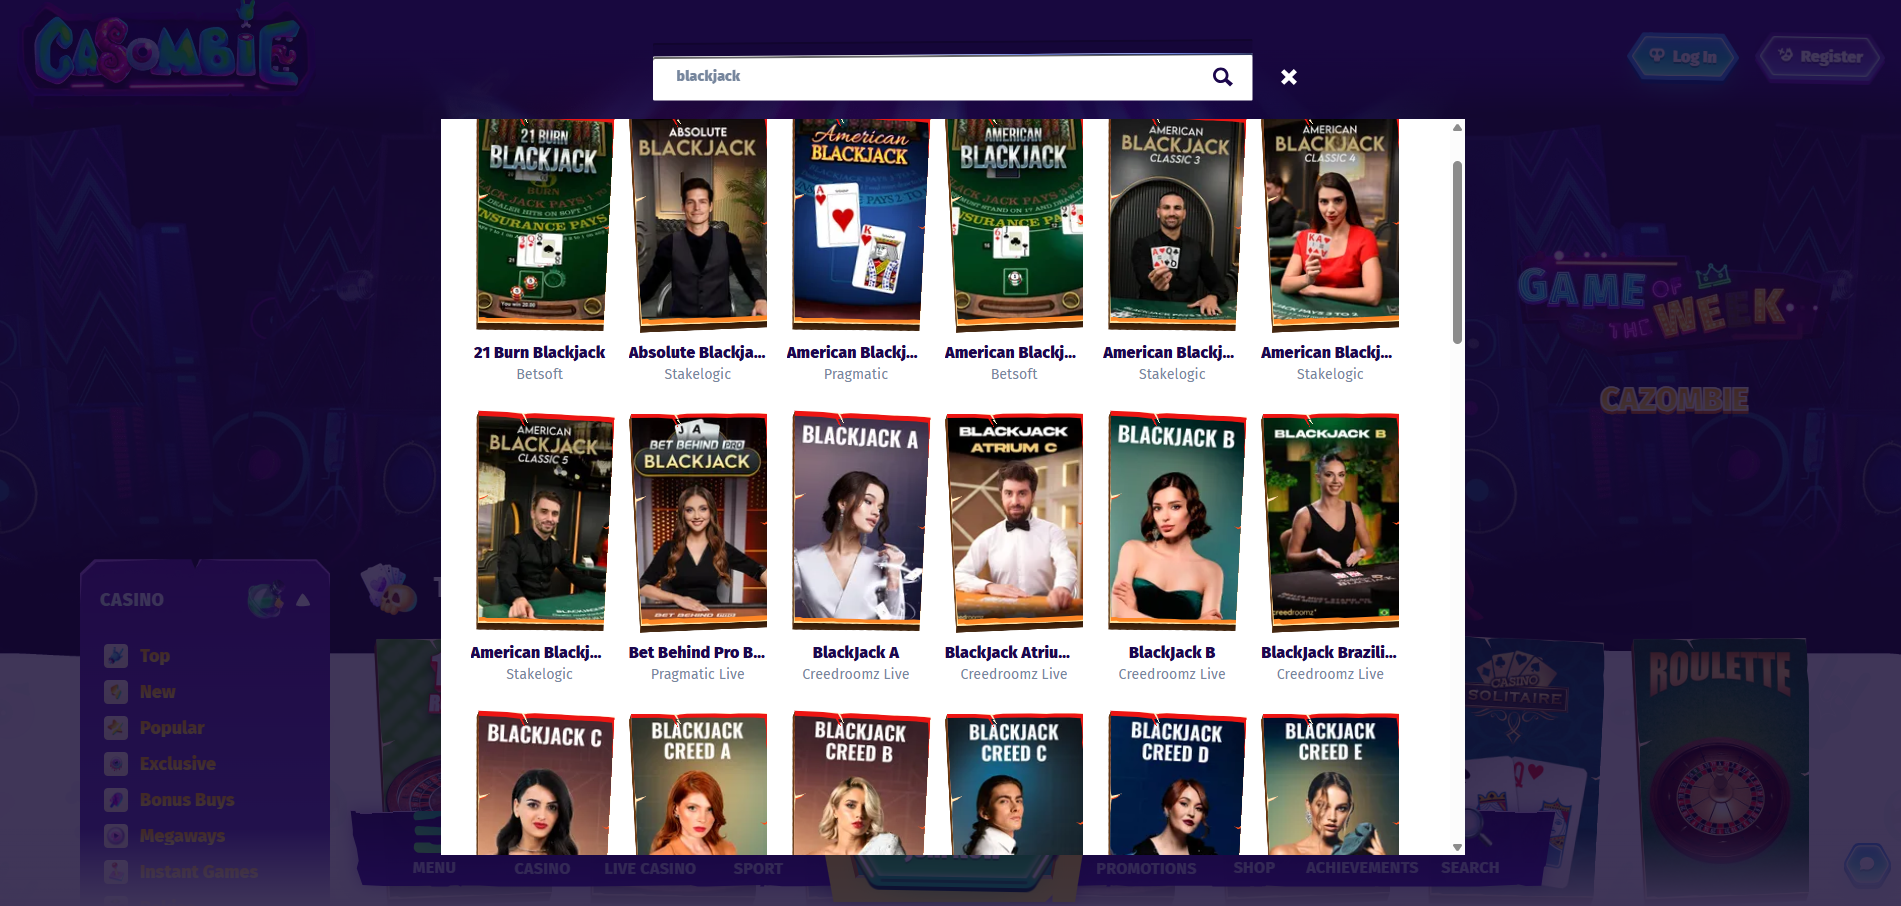Open ACHIEVEMENTS in the bottom navigation
1901x906 pixels.
tap(1362, 868)
